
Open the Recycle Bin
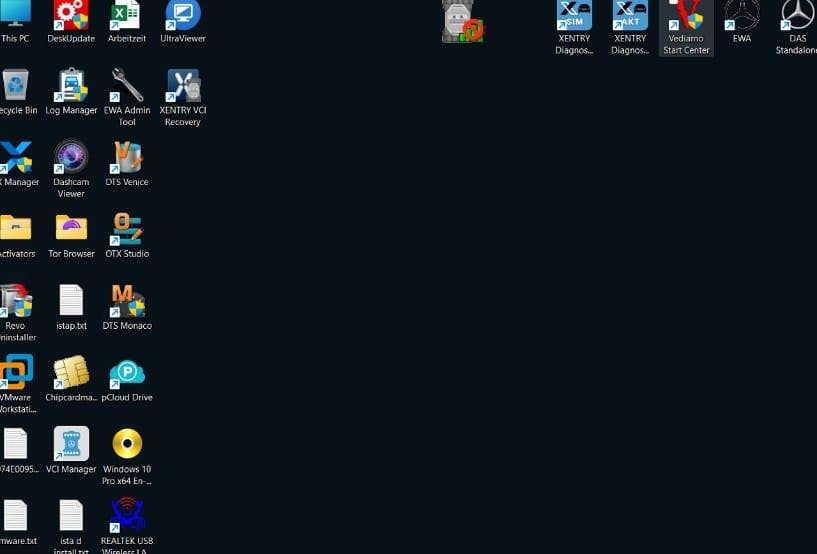pos(16,92)
